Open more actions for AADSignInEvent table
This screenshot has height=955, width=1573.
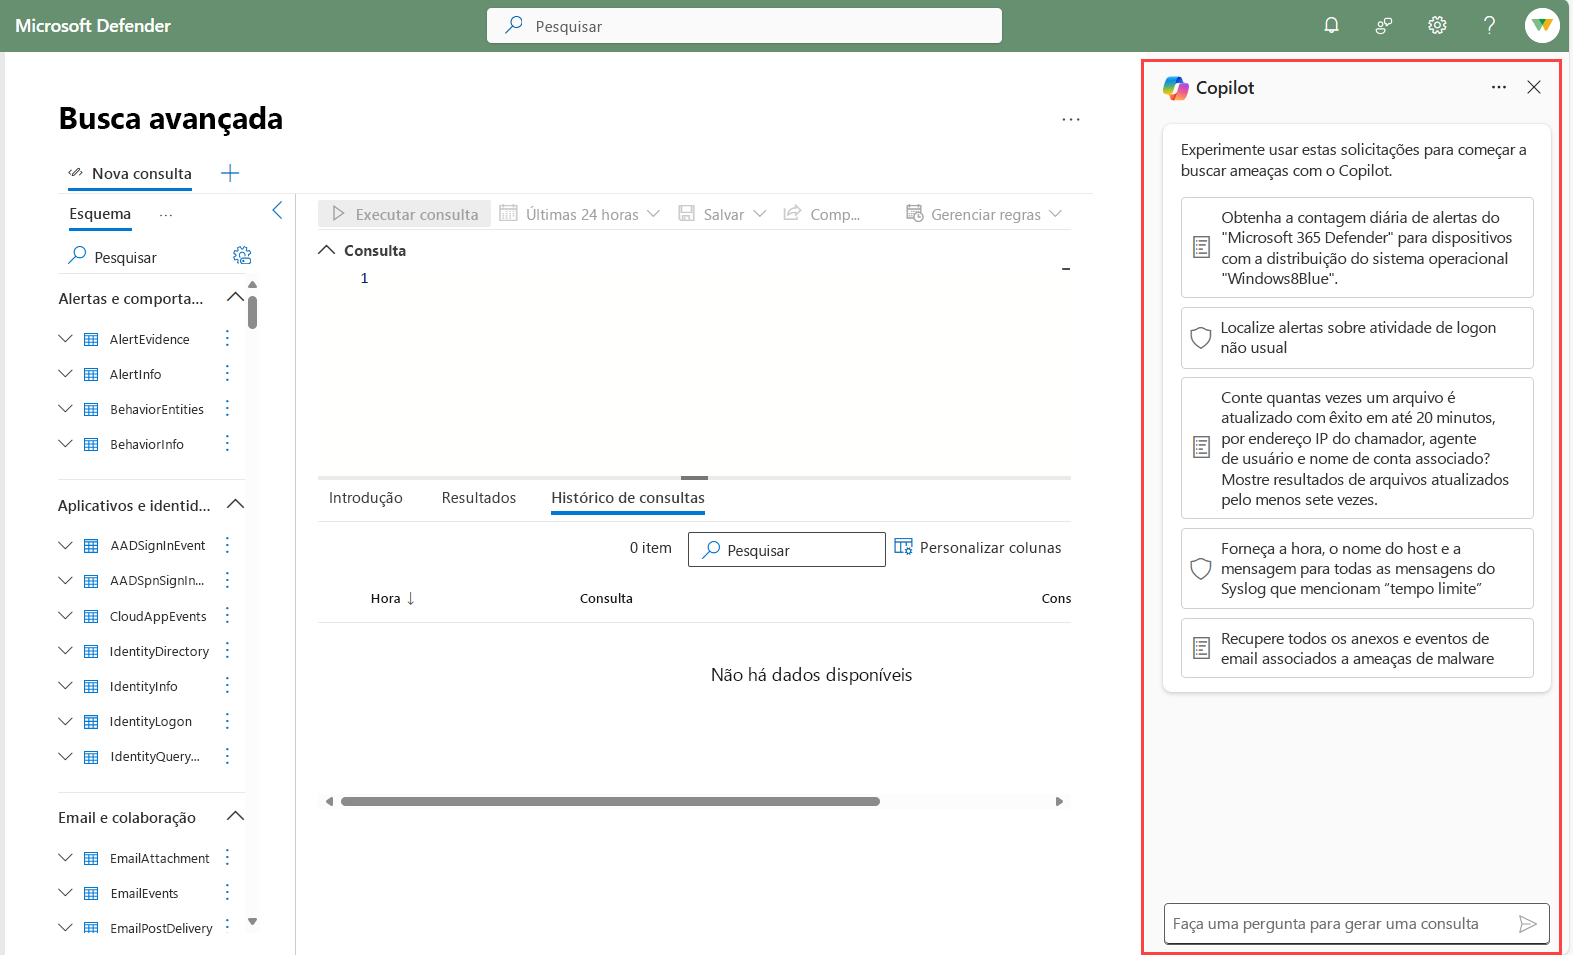pyautogui.click(x=227, y=545)
